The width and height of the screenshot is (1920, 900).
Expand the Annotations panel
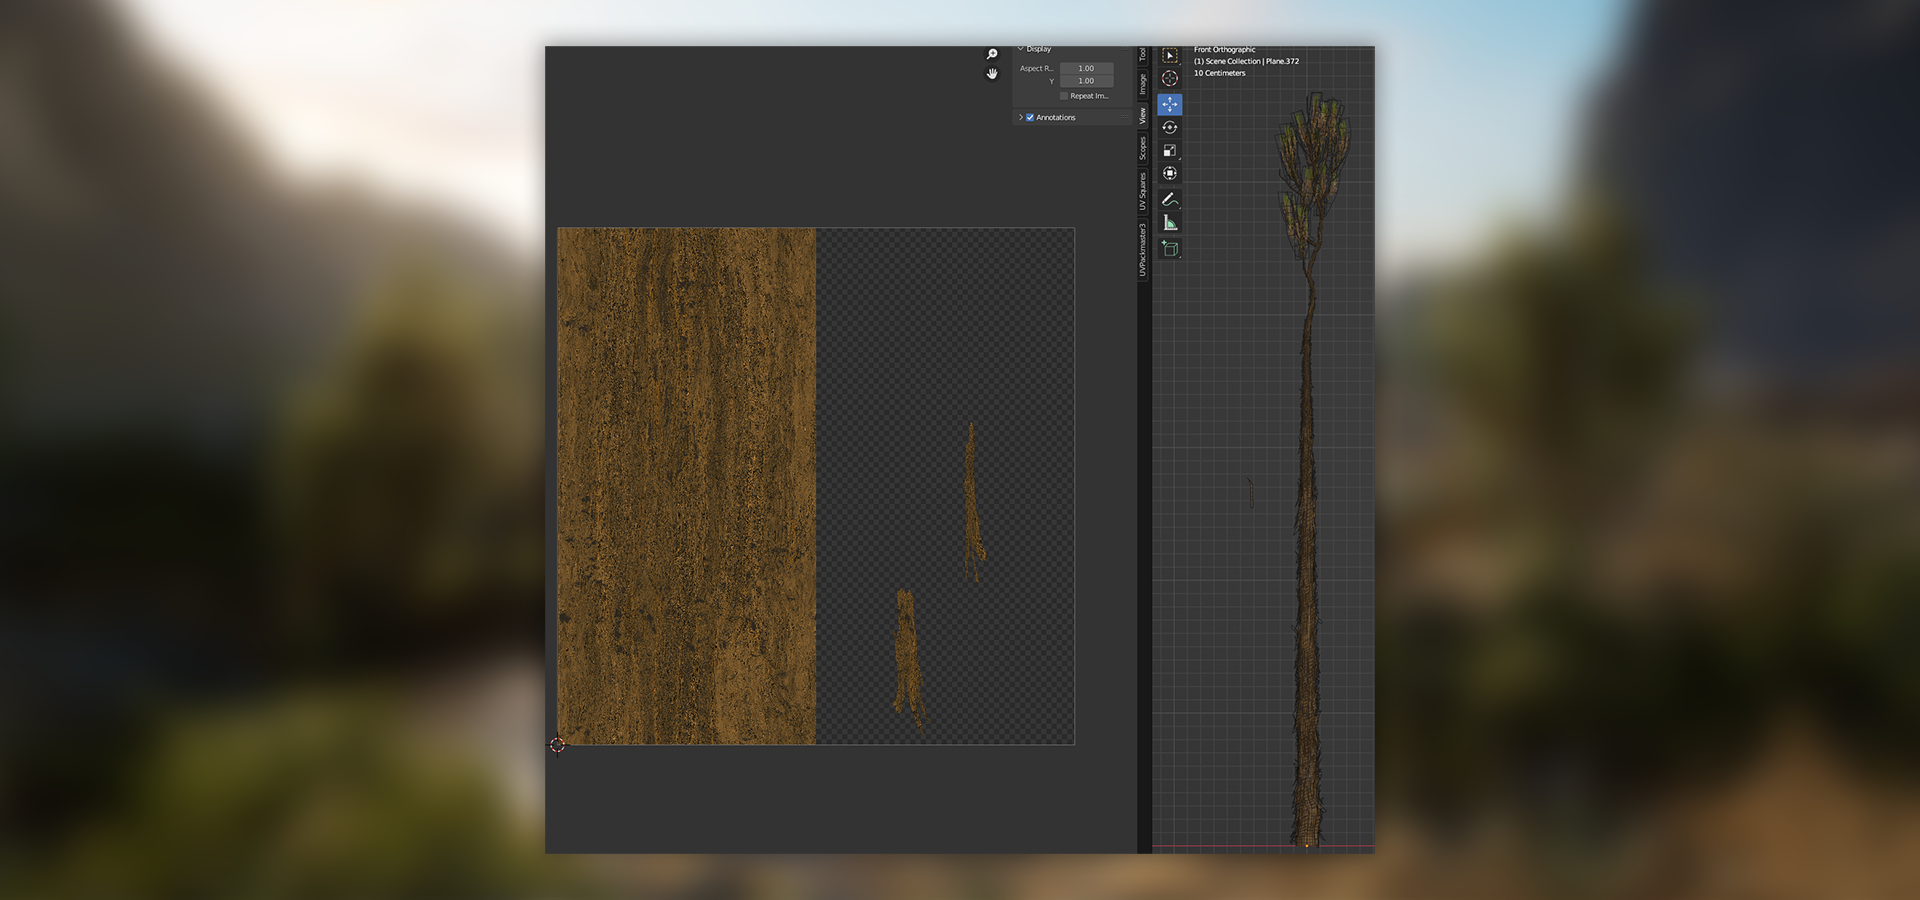[x=1021, y=118]
